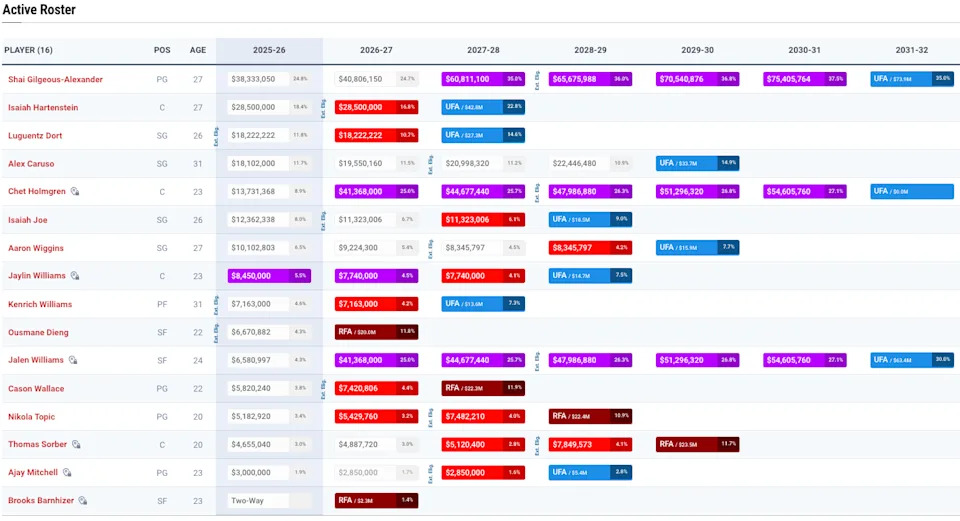Open the Aaron Wiggins player link
Image resolution: width=960 pixels, height=521 pixels.
[x=36, y=248]
